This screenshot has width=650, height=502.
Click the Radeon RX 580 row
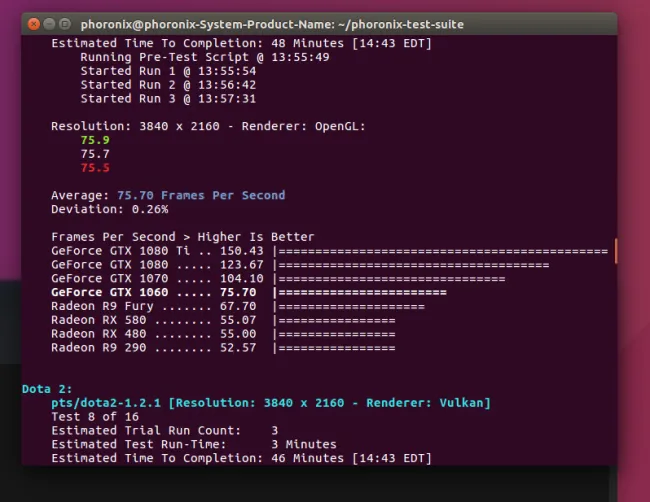click(223, 320)
